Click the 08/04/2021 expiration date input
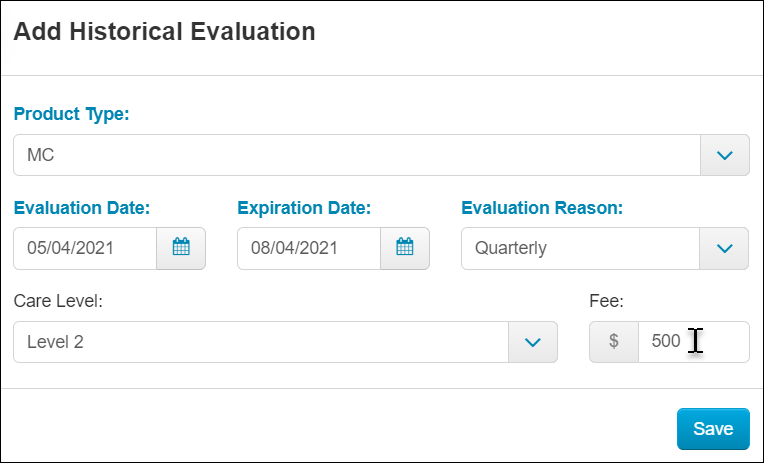Screen dimensions: 764x463 pos(309,248)
